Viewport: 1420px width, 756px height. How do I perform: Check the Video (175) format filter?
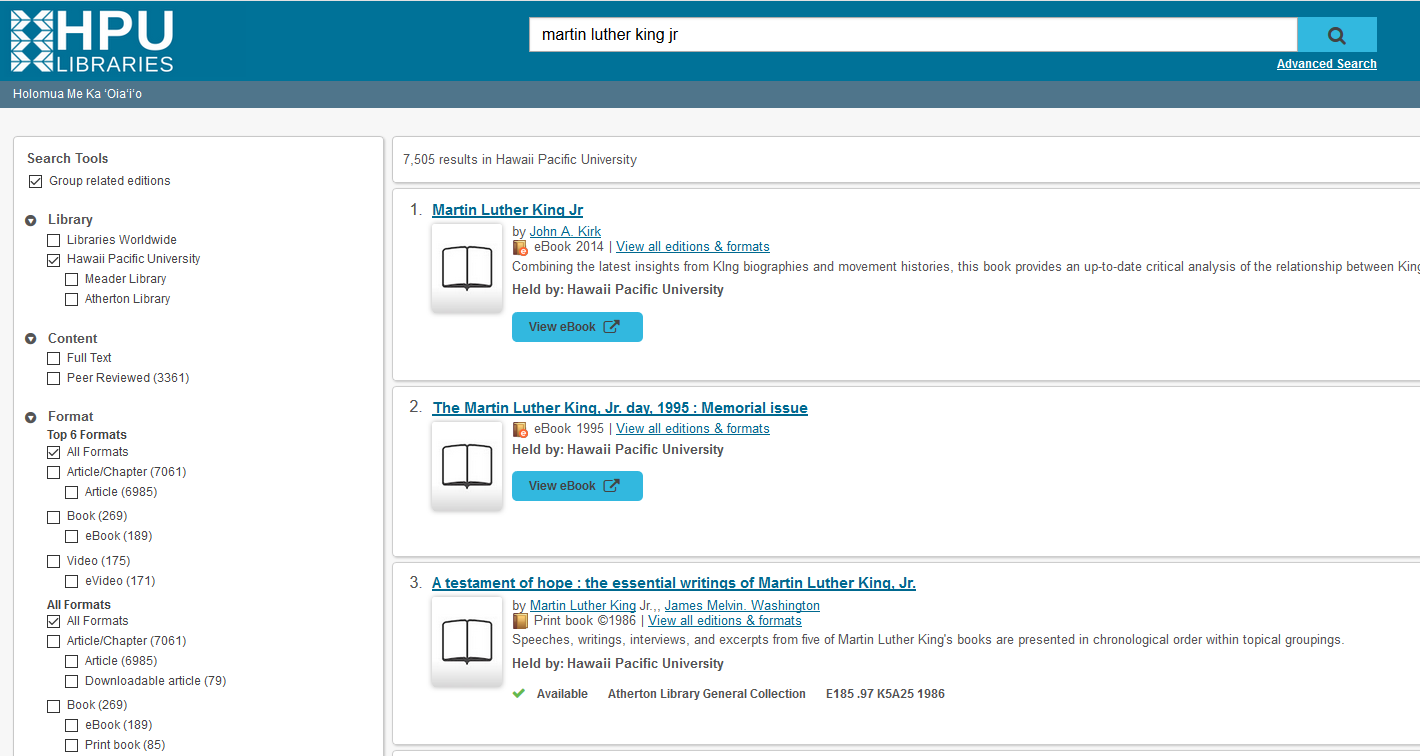click(54, 561)
